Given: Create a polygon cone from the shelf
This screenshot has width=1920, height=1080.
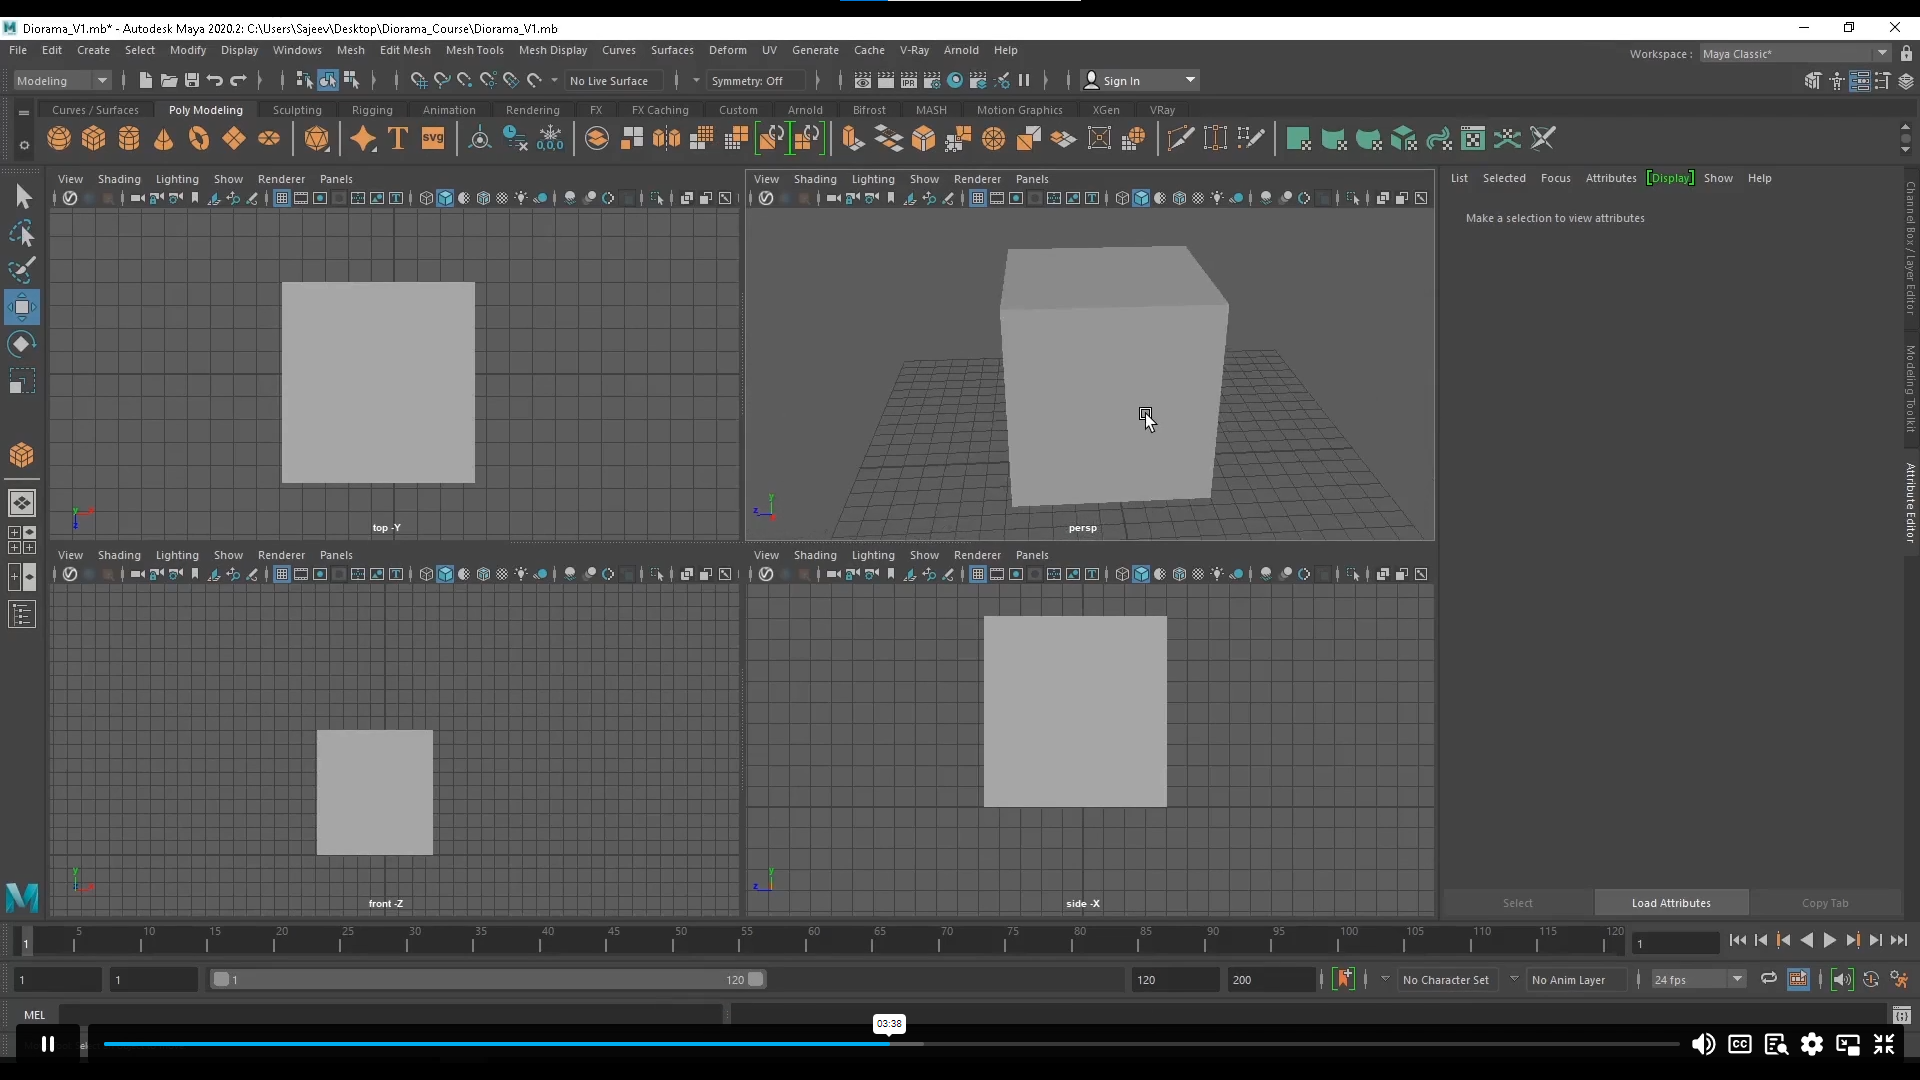Looking at the screenshot, I should pyautogui.click(x=162, y=139).
